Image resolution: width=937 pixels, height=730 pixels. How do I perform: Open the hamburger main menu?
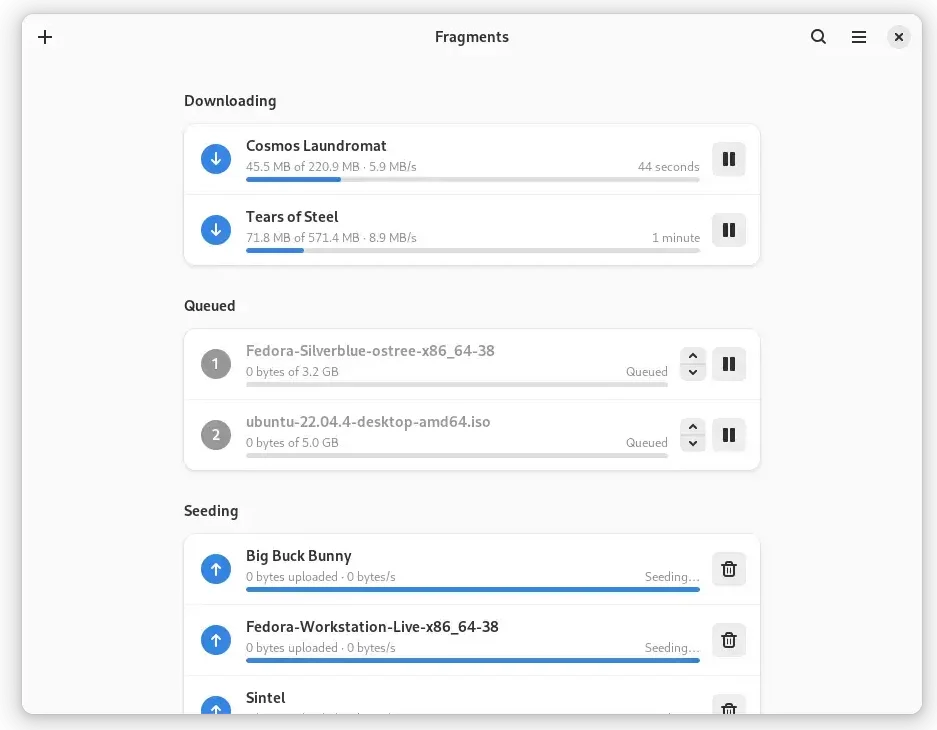pos(859,37)
